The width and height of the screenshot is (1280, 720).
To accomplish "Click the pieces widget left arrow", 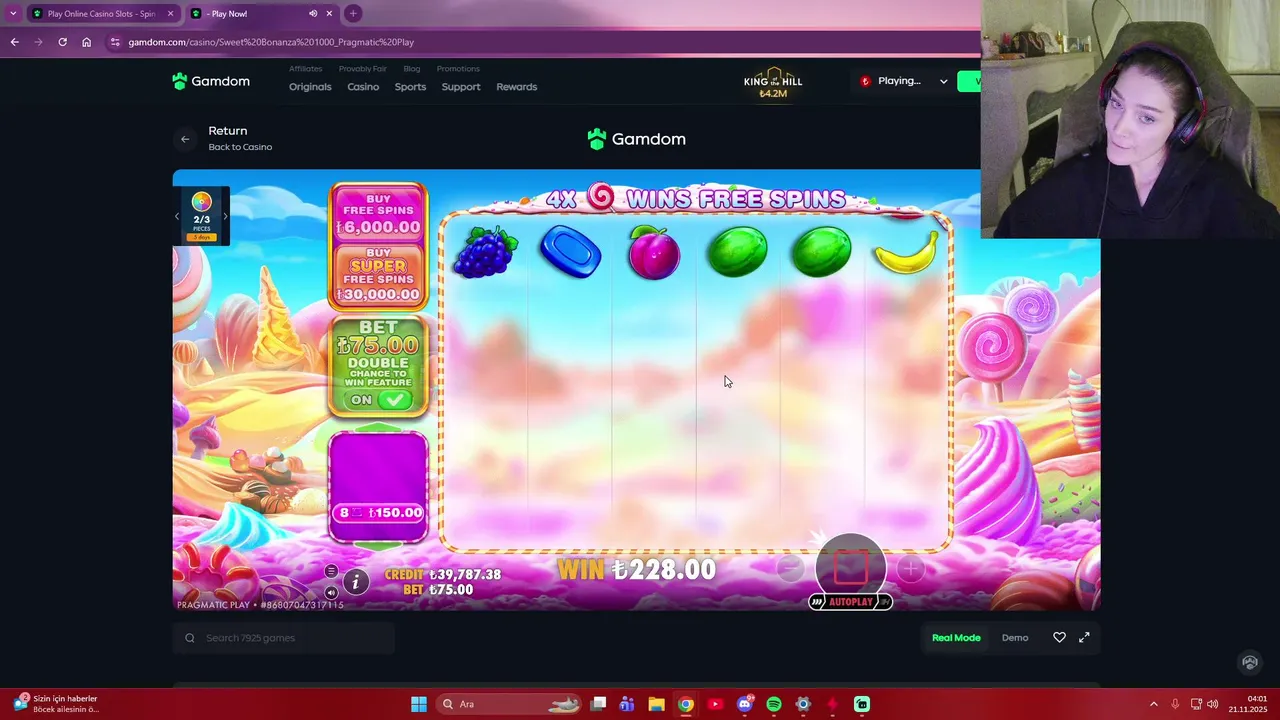I will click(x=177, y=216).
